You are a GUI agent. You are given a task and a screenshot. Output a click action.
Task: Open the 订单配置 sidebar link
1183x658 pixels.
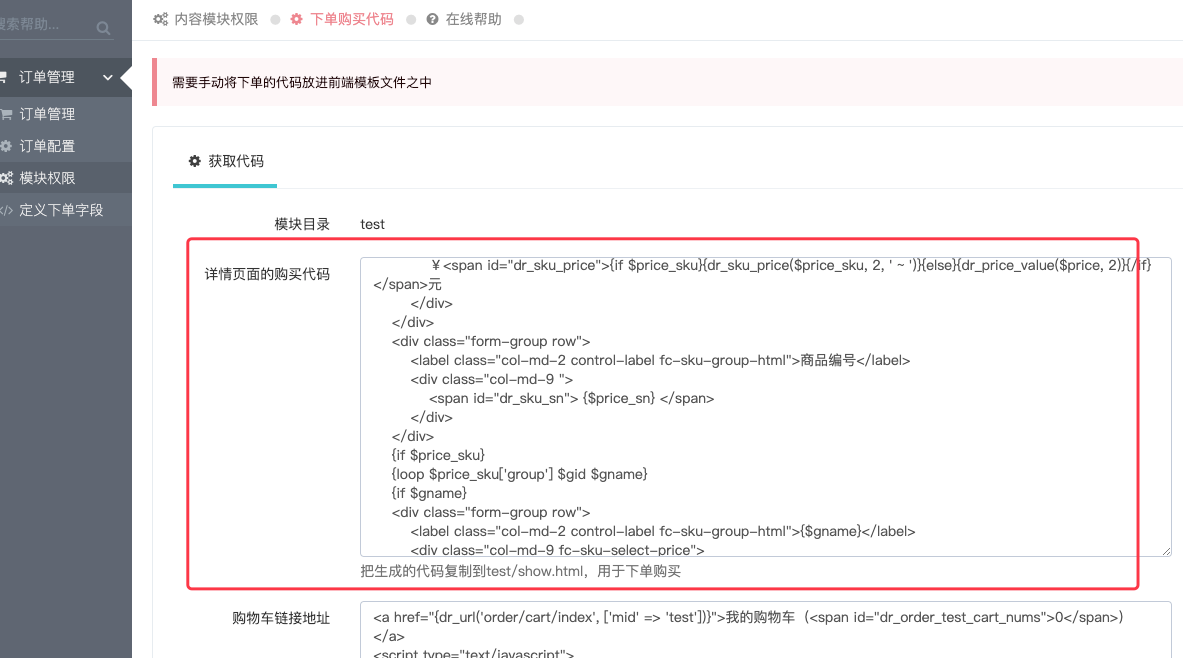pos(47,146)
